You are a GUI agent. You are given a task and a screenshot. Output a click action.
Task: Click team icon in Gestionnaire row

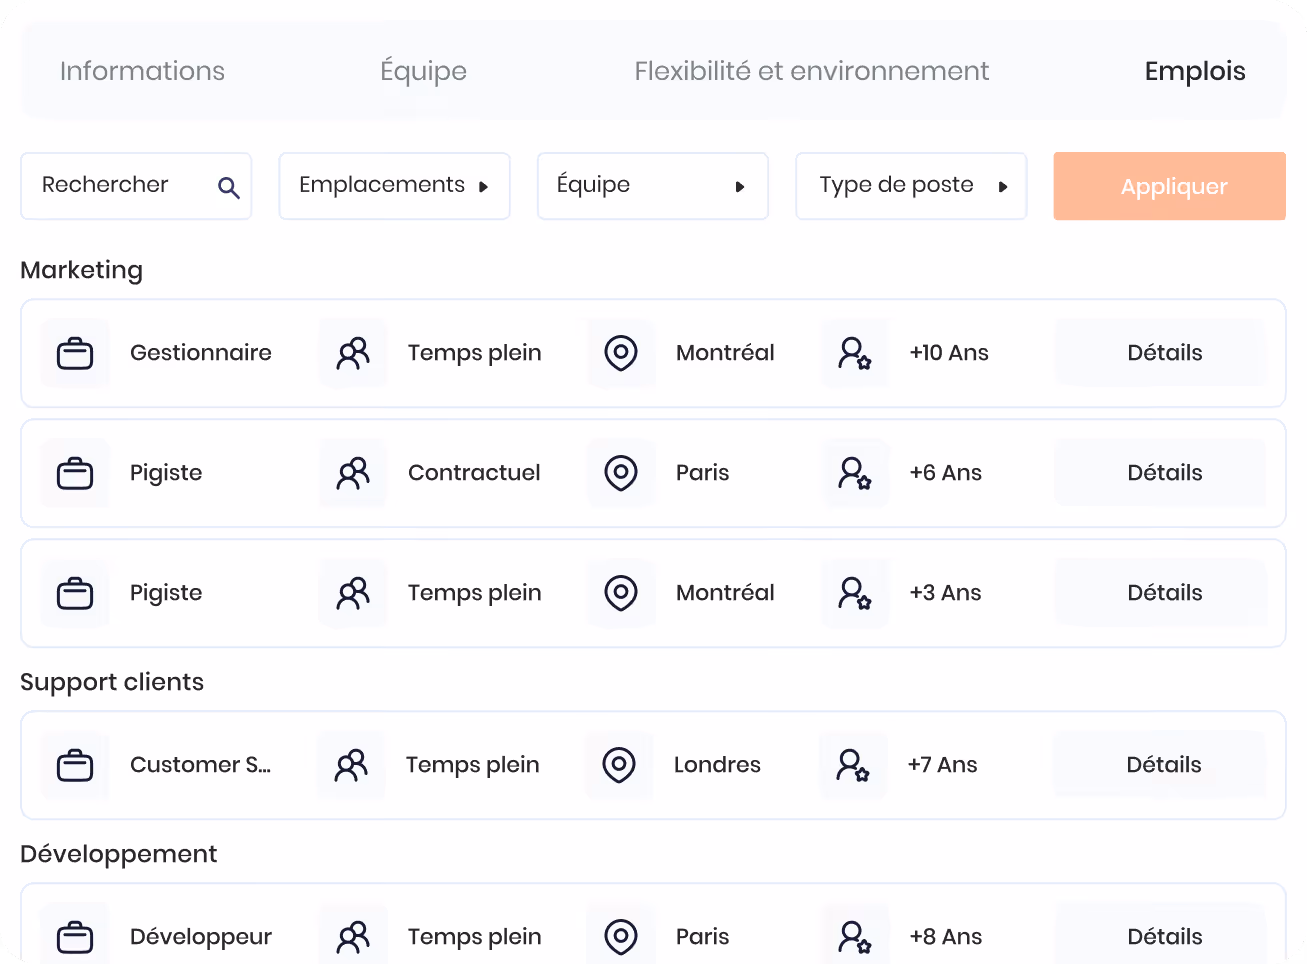coord(353,353)
